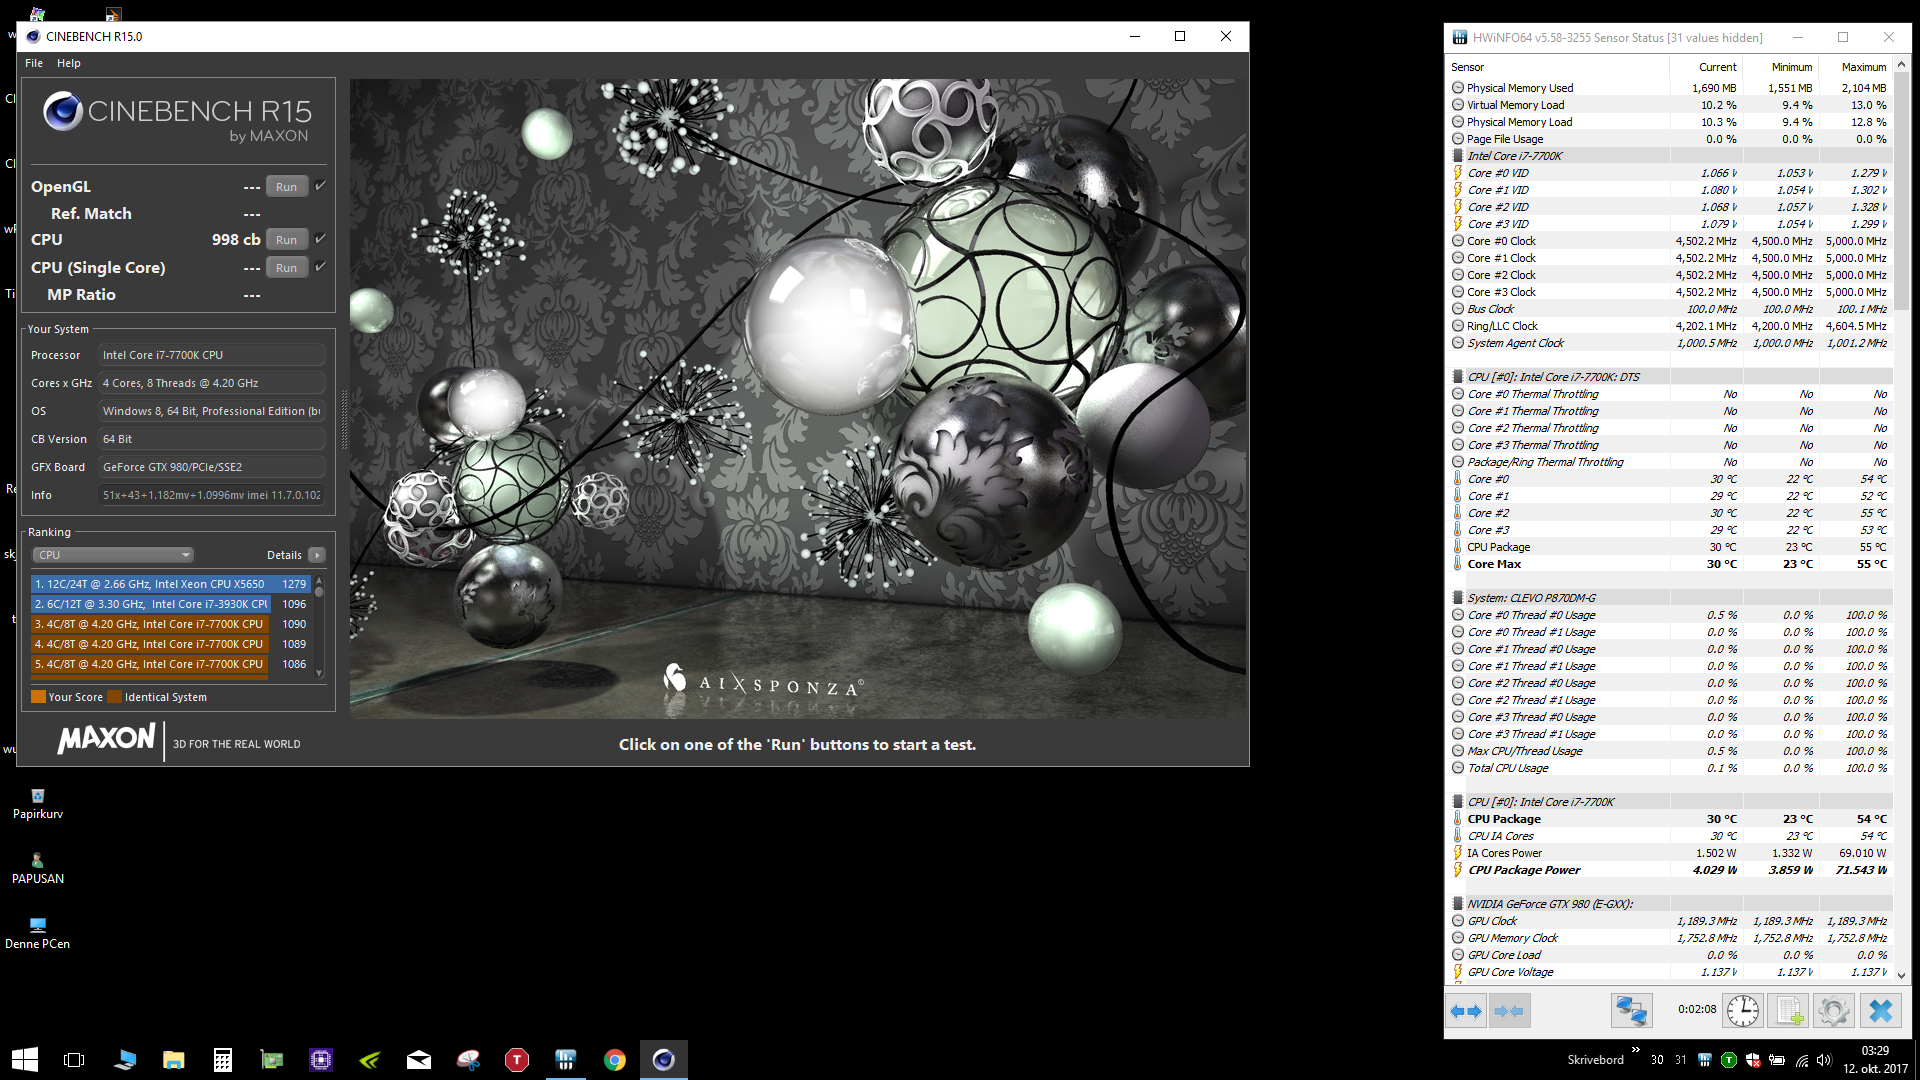Run the CPU benchmark
Viewport: 1920px width, 1080px height.
[x=286, y=240]
